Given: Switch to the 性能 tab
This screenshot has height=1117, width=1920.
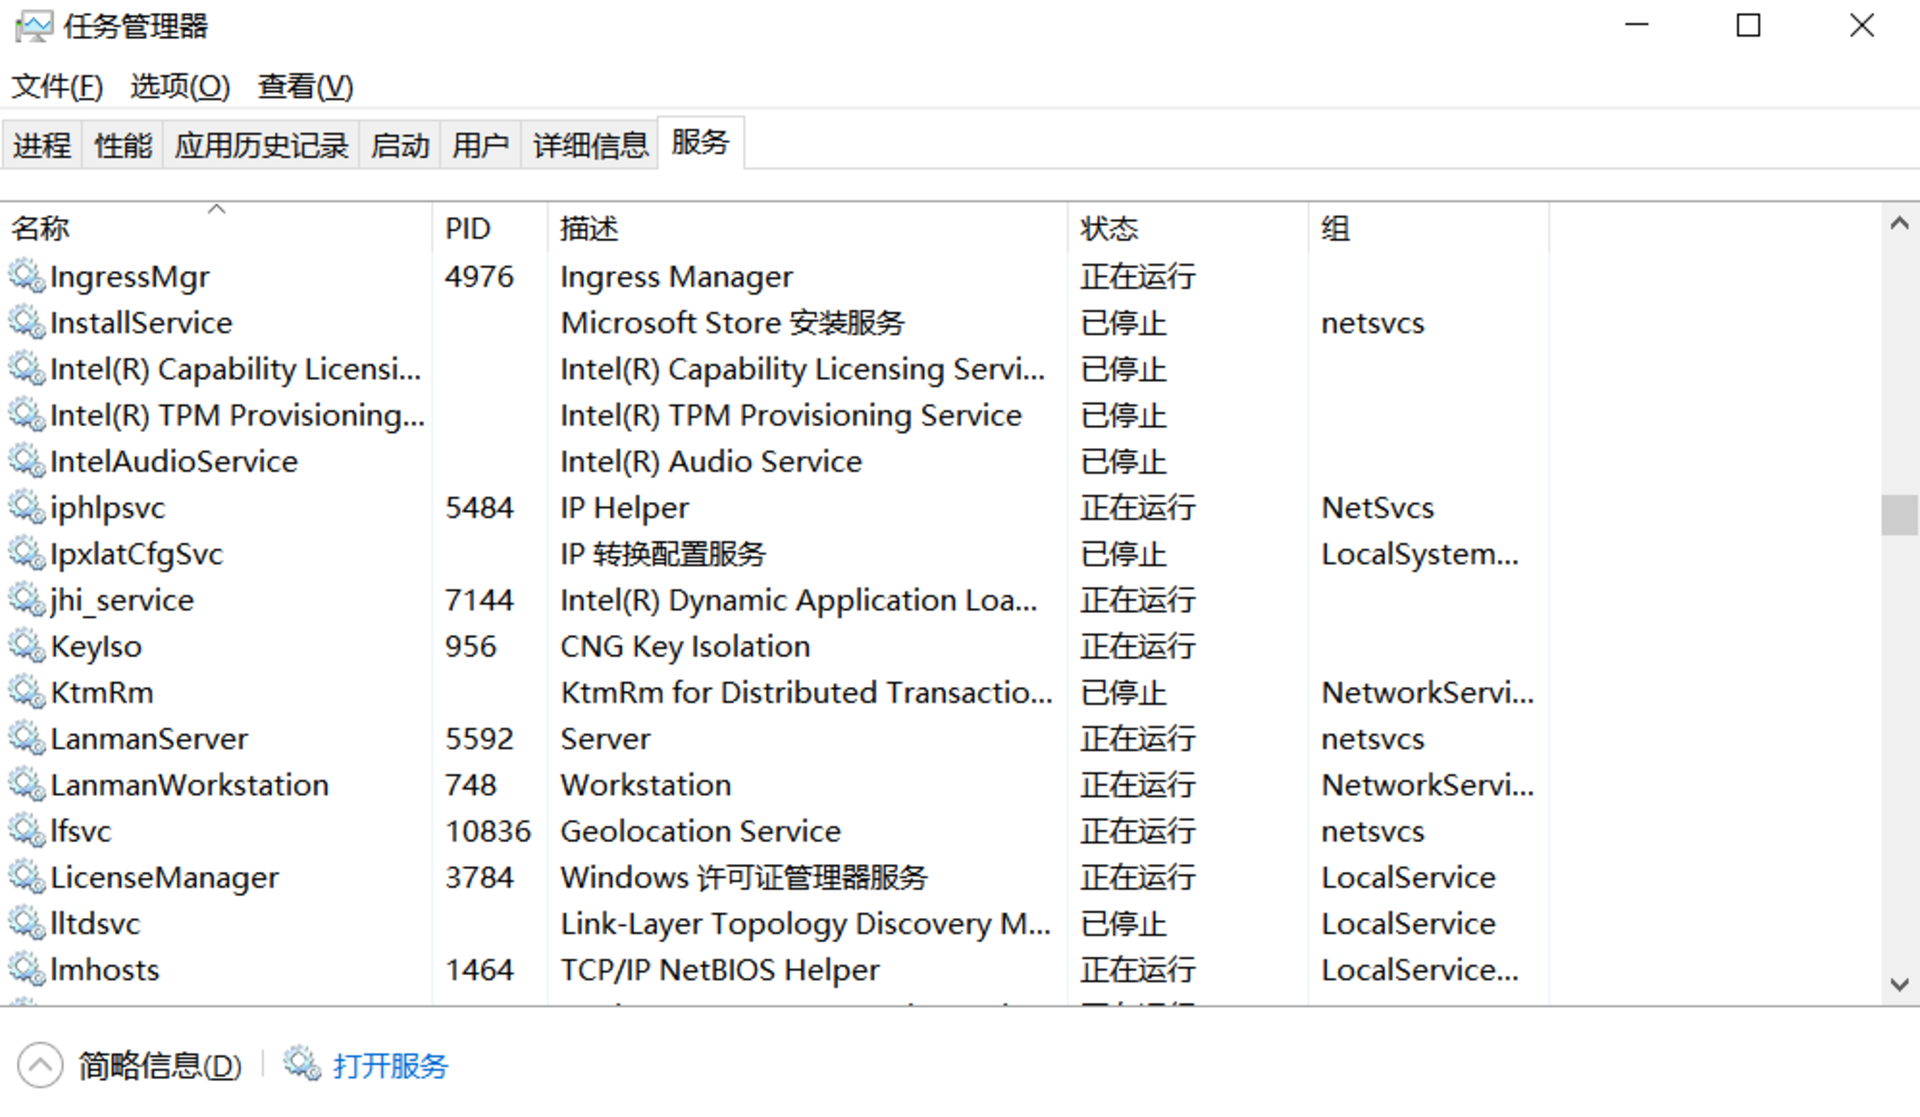Looking at the screenshot, I should coord(122,146).
